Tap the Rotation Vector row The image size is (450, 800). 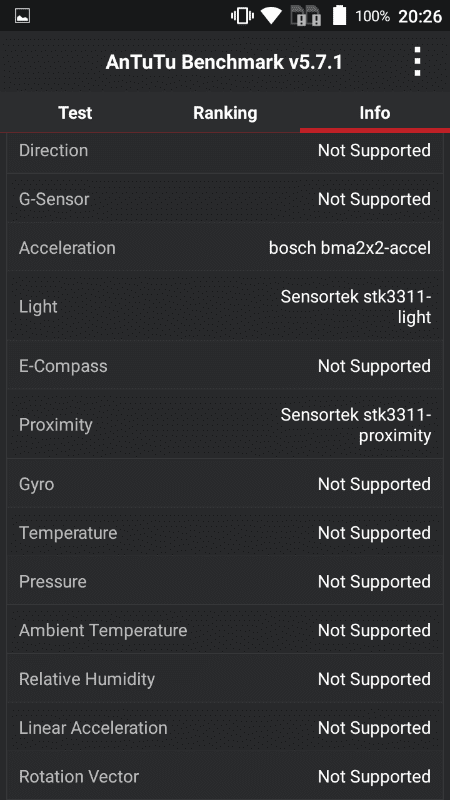[x=225, y=777]
